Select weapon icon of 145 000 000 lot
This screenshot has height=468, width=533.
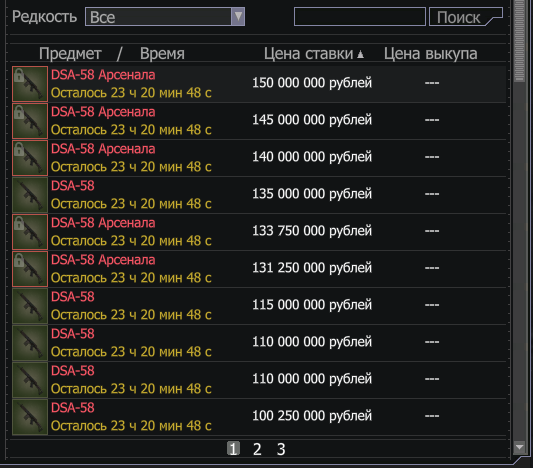click(x=30, y=121)
